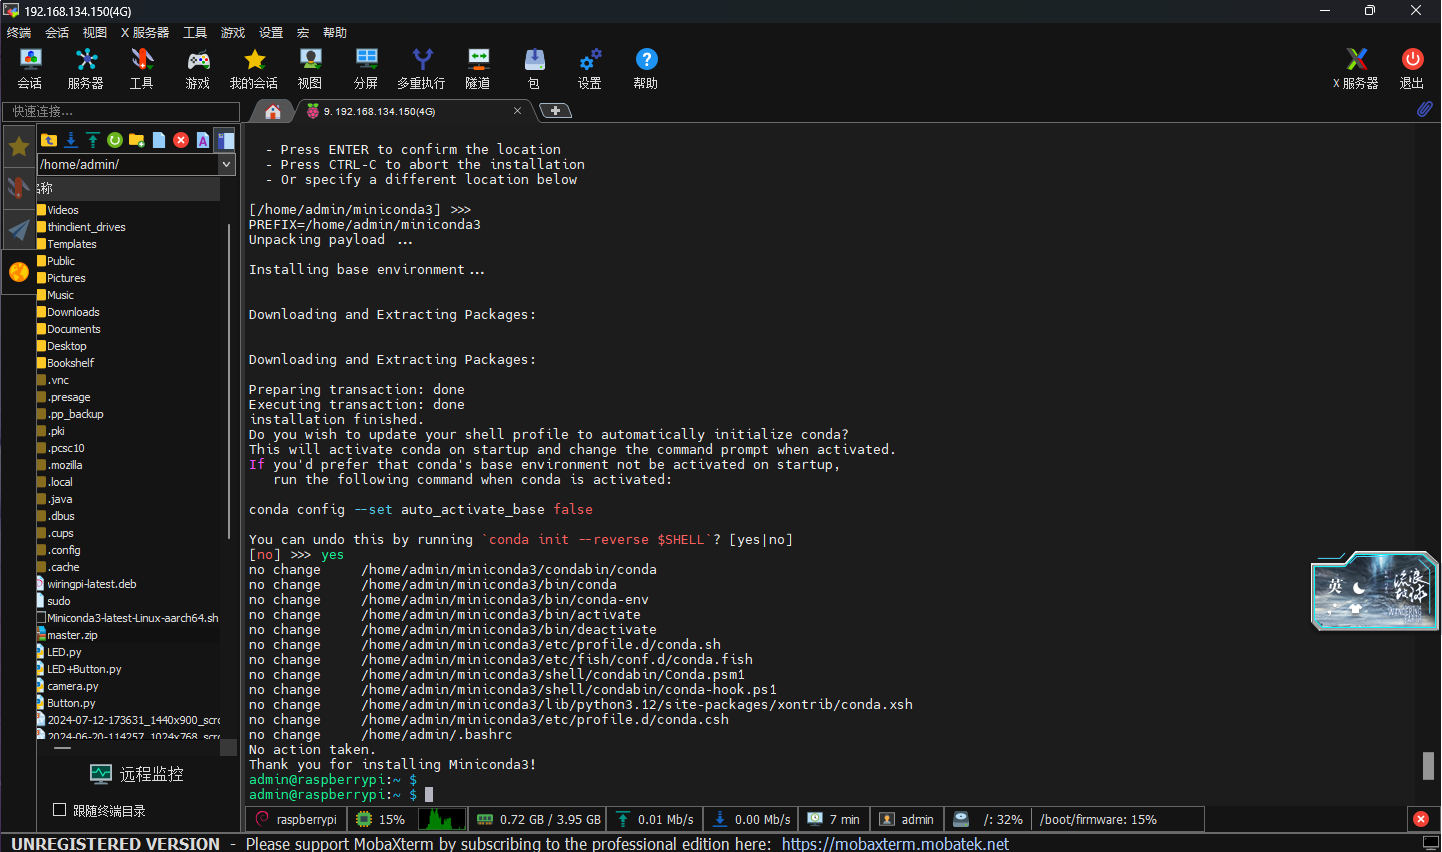Click the X 服务器 icon at top right
This screenshot has height=852, width=1442.
pyautogui.click(x=1356, y=69)
